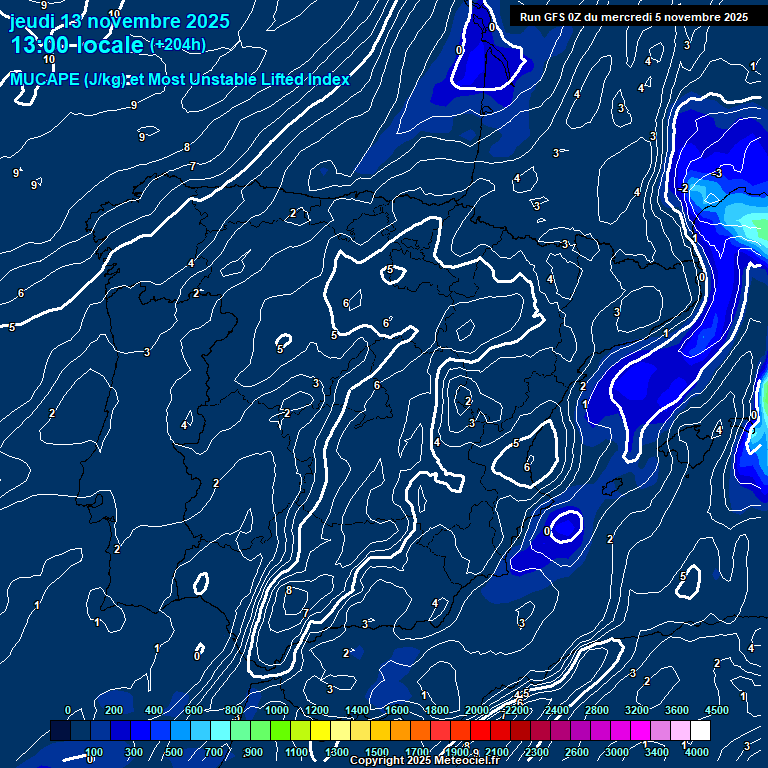Click the '3000' legend value

617,752
